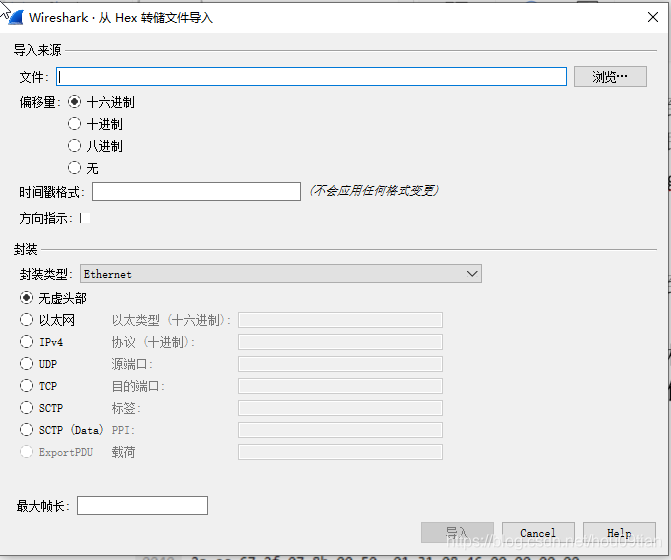Viewport: 671px width, 560px height.
Task: Toggle the 方向指示 checkbox
Action: pos(85,218)
